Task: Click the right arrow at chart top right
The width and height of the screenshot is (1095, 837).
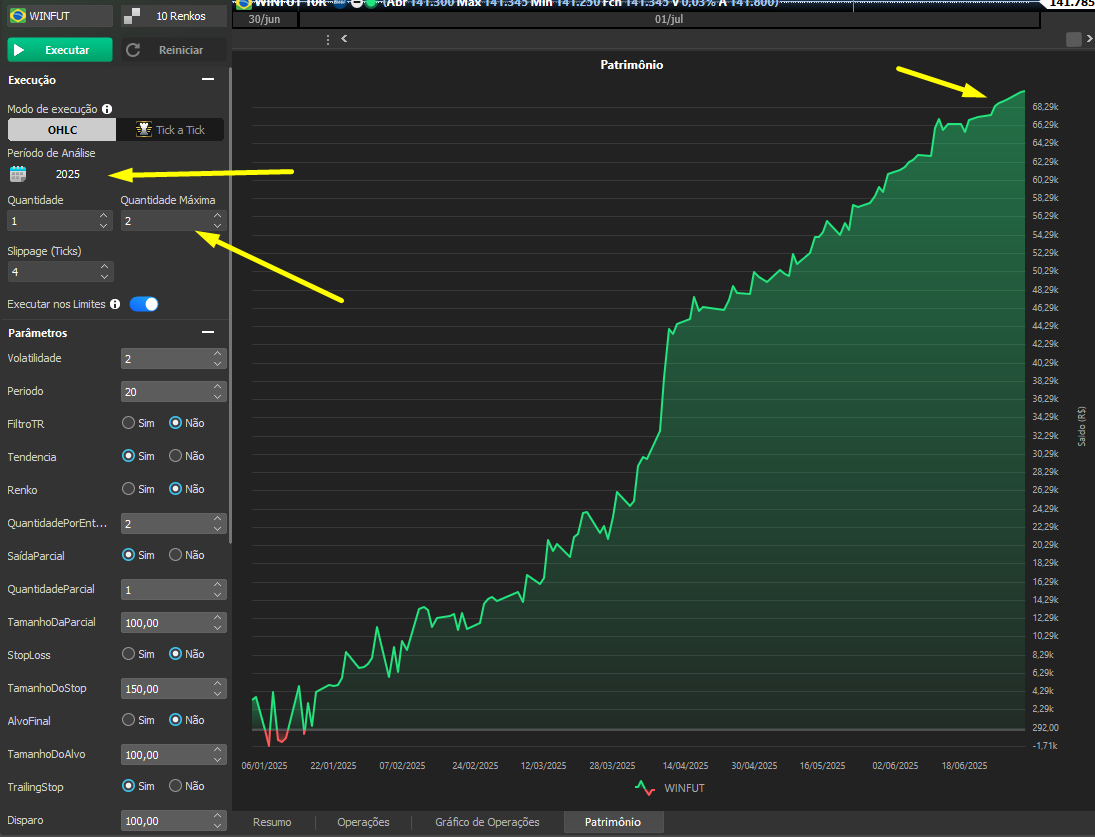Action: click(x=1089, y=38)
